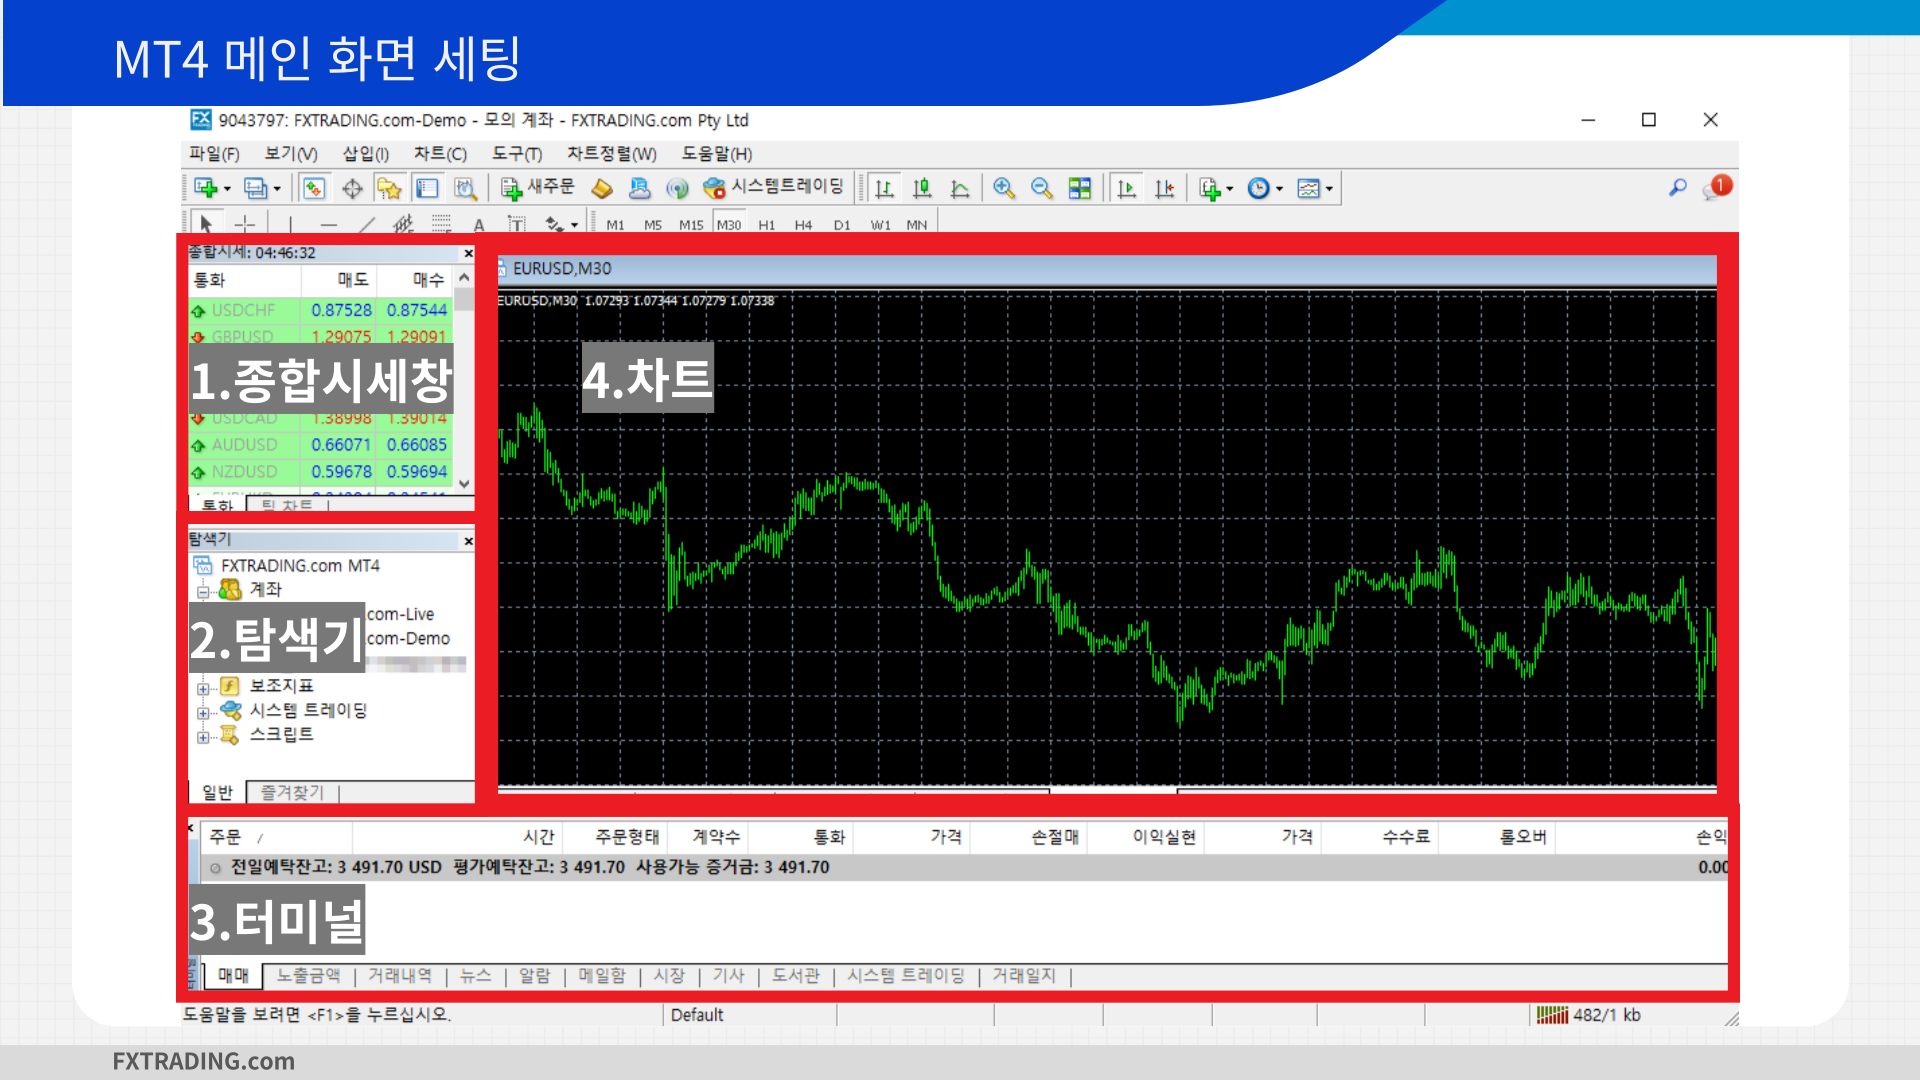Open the 차트정렬(W) menu
This screenshot has height=1080, width=1920.
612,154
